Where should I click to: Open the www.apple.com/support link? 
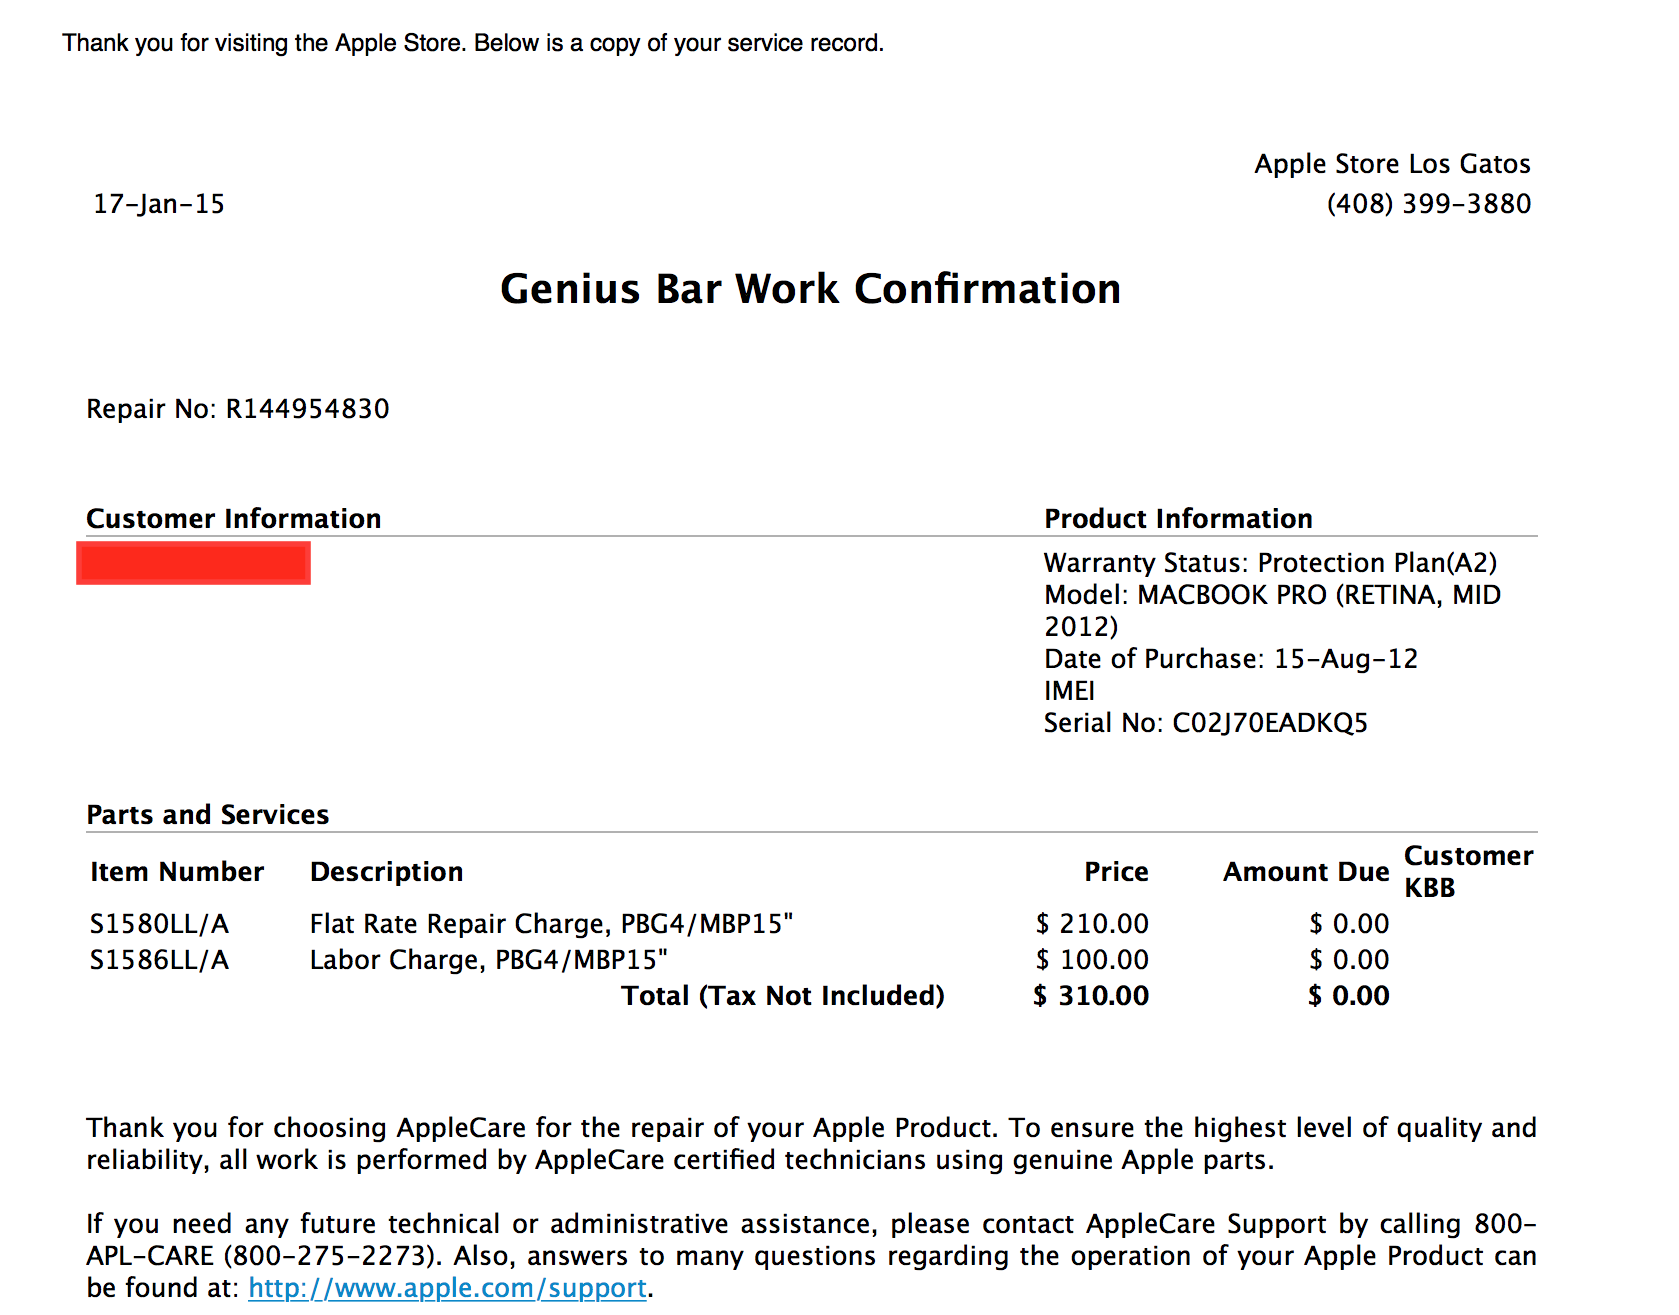(447, 1288)
